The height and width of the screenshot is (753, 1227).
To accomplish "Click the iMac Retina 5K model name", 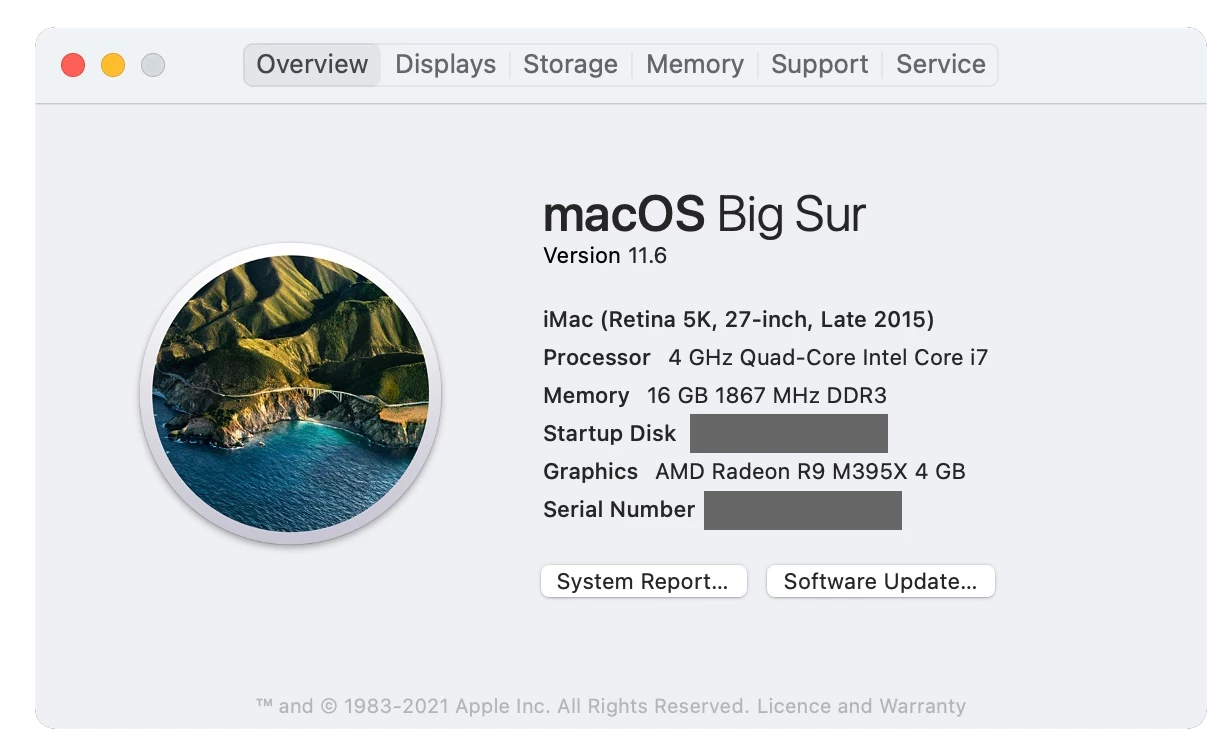I will click(x=739, y=320).
